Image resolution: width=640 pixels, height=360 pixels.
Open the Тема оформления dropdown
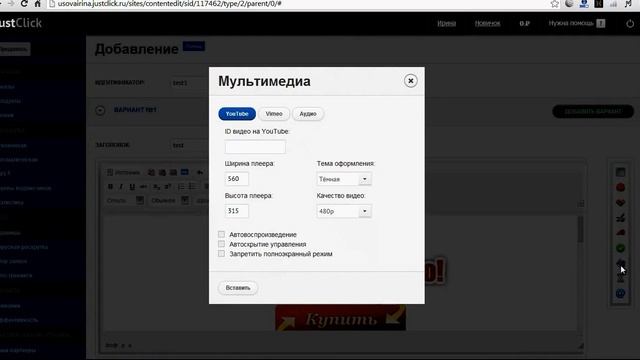pyautogui.click(x=344, y=179)
